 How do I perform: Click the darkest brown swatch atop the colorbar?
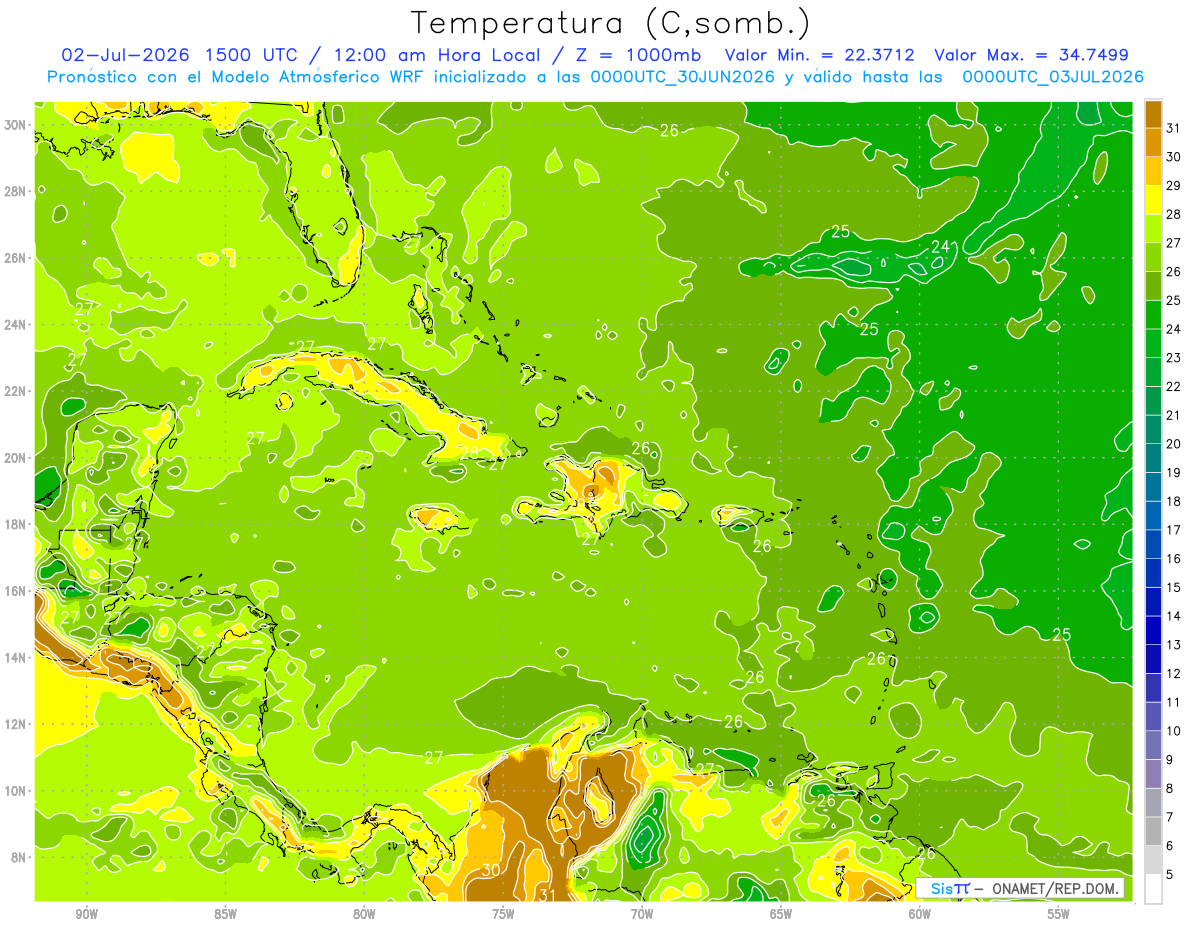point(1153,114)
